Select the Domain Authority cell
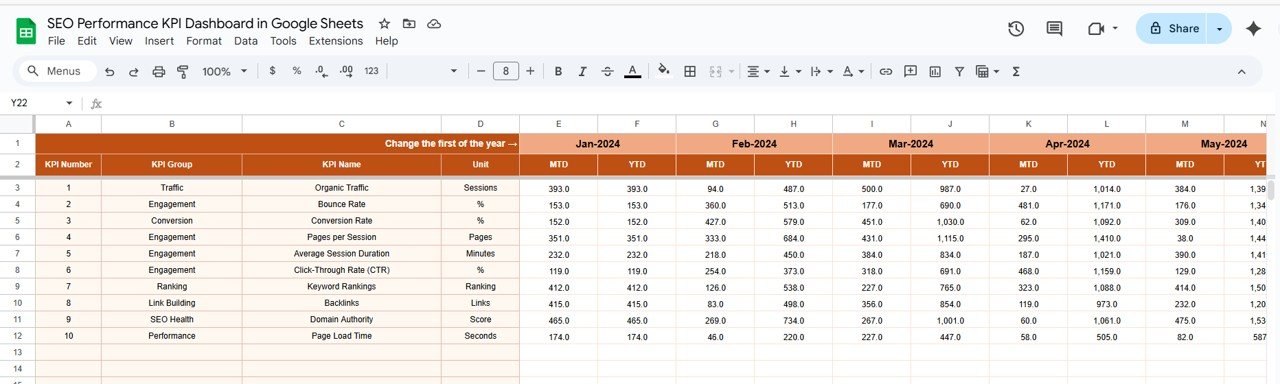1280x384 pixels. [341, 321]
